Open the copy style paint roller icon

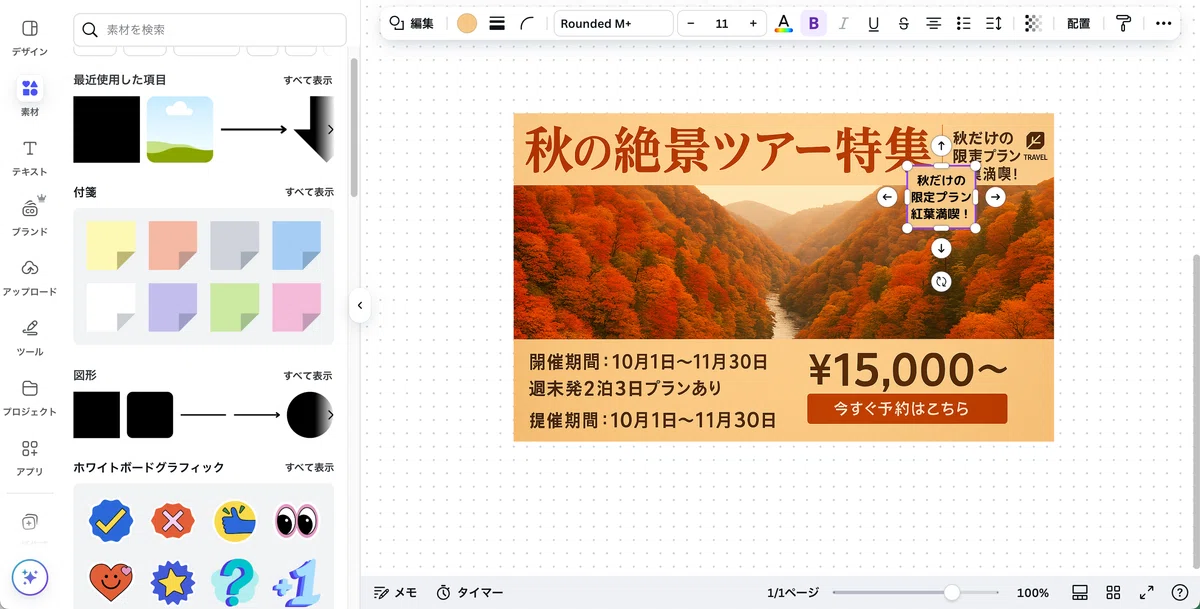pos(1123,24)
